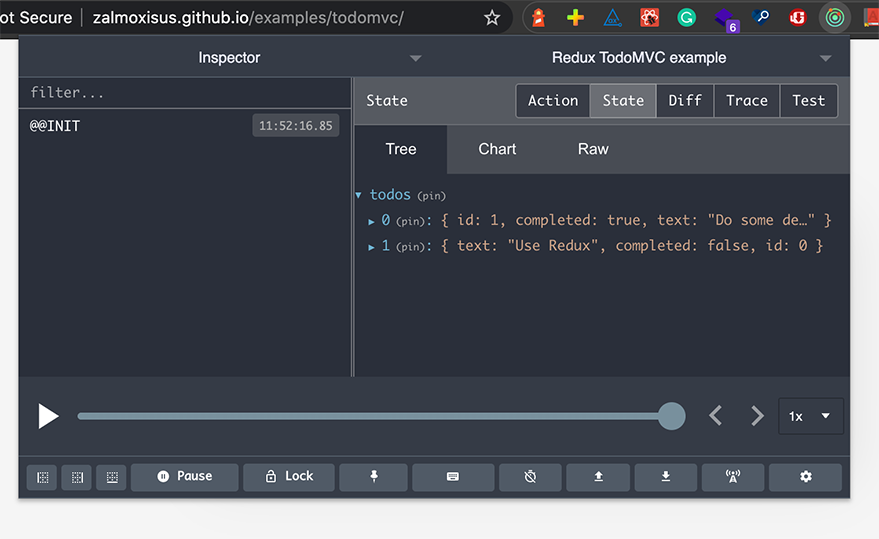Open the Grammarly extension icon

(686, 18)
